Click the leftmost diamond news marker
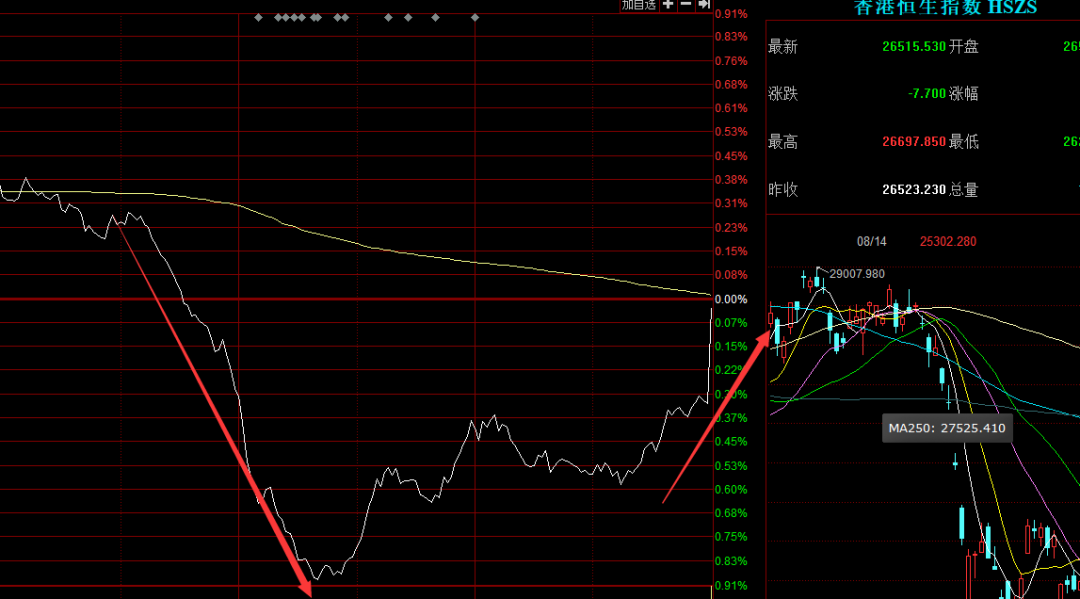The image size is (1080, 599). (x=258, y=18)
